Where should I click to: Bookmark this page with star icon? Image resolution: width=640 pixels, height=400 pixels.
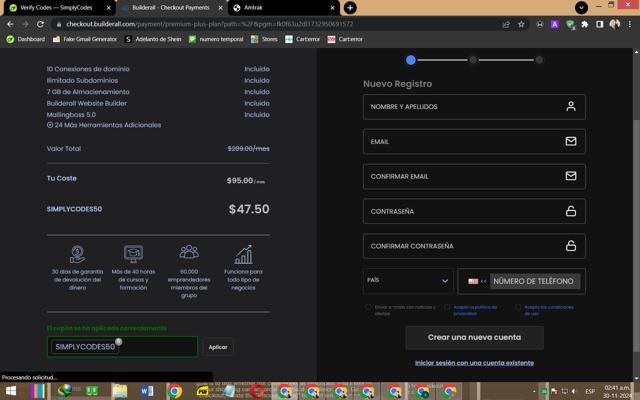point(521,24)
